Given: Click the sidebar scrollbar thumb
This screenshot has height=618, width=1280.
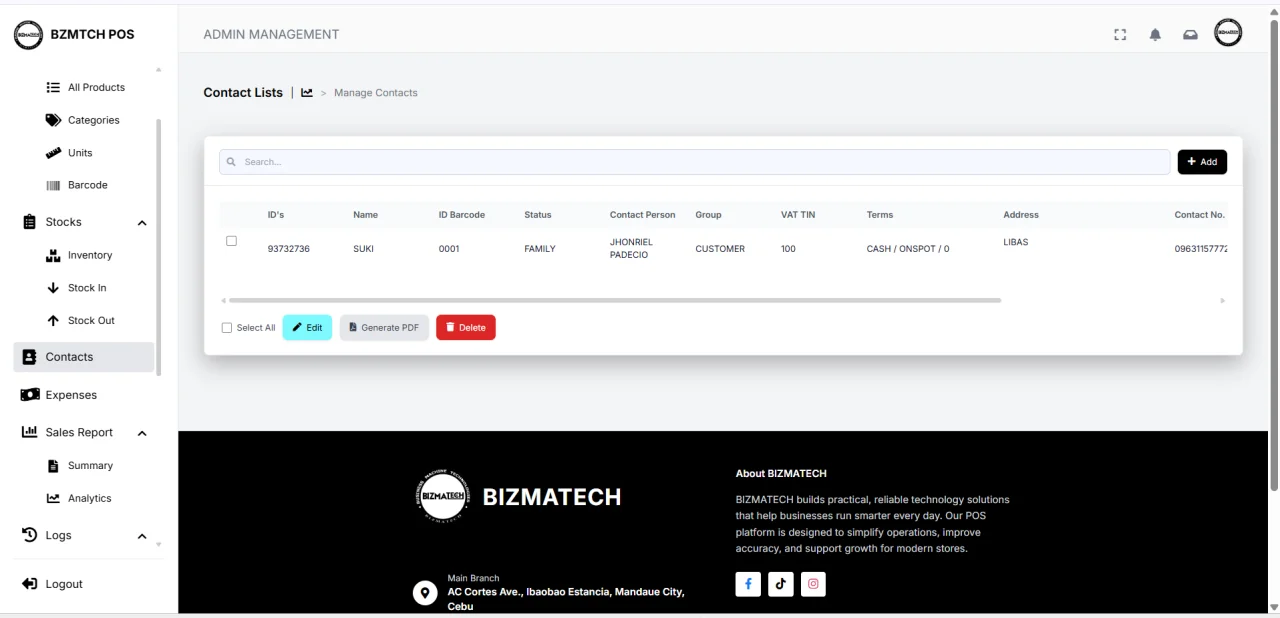Looking at the screenshot, I should [158, 247].
